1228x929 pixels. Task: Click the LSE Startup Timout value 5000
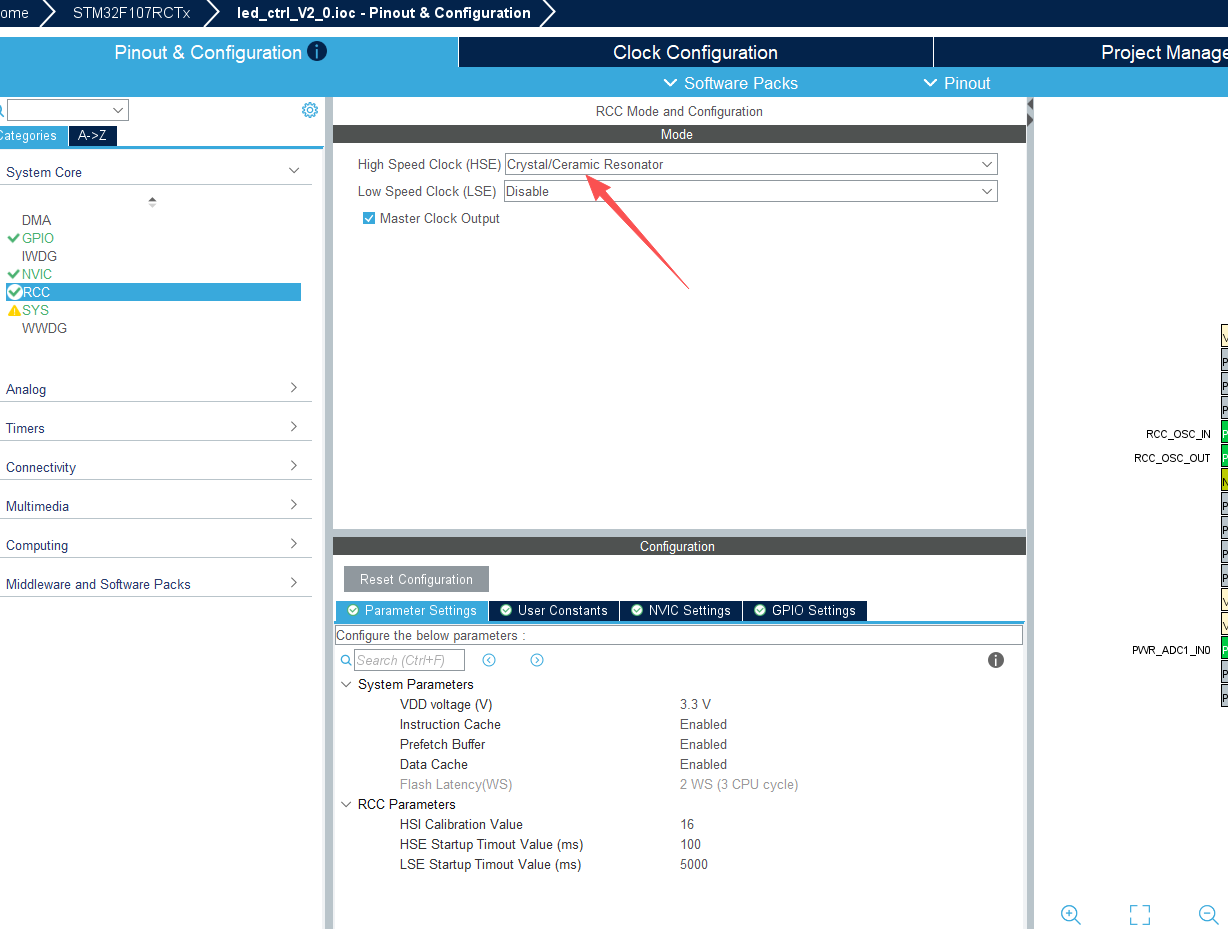(x=693, y=864)
